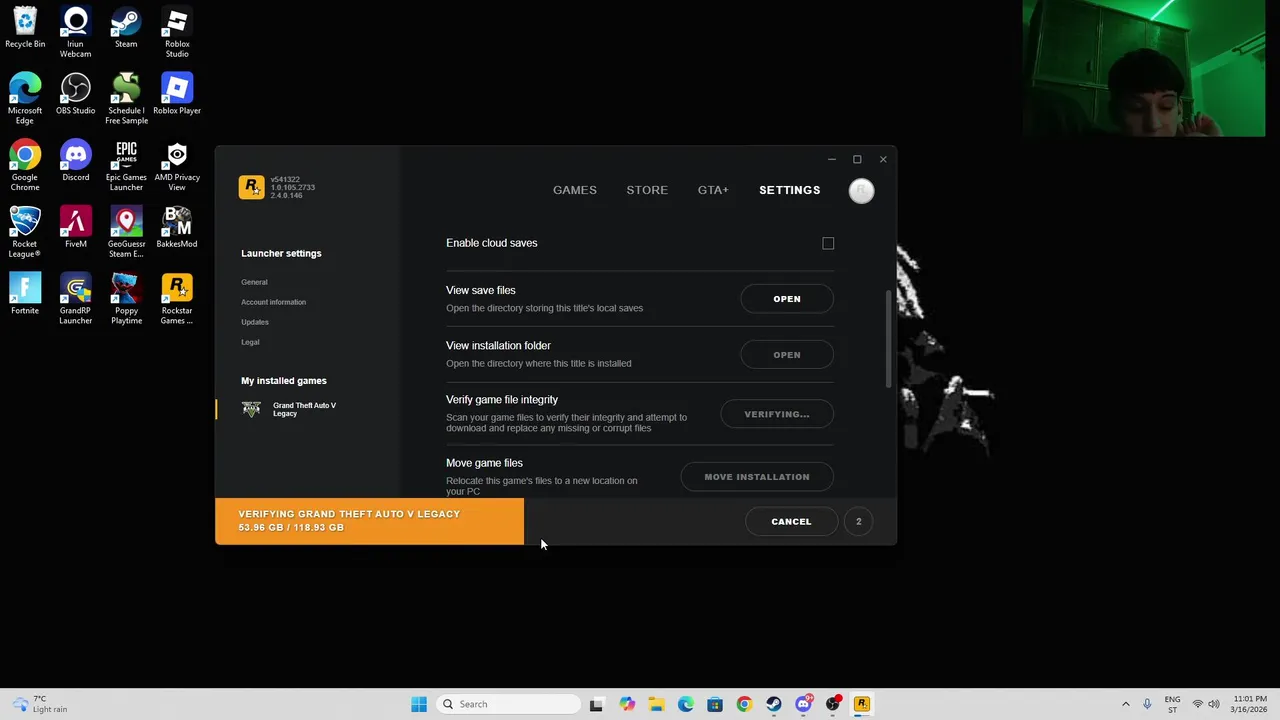
Task: Select the SETTINGS tab
Action: (x=790, y=190)
